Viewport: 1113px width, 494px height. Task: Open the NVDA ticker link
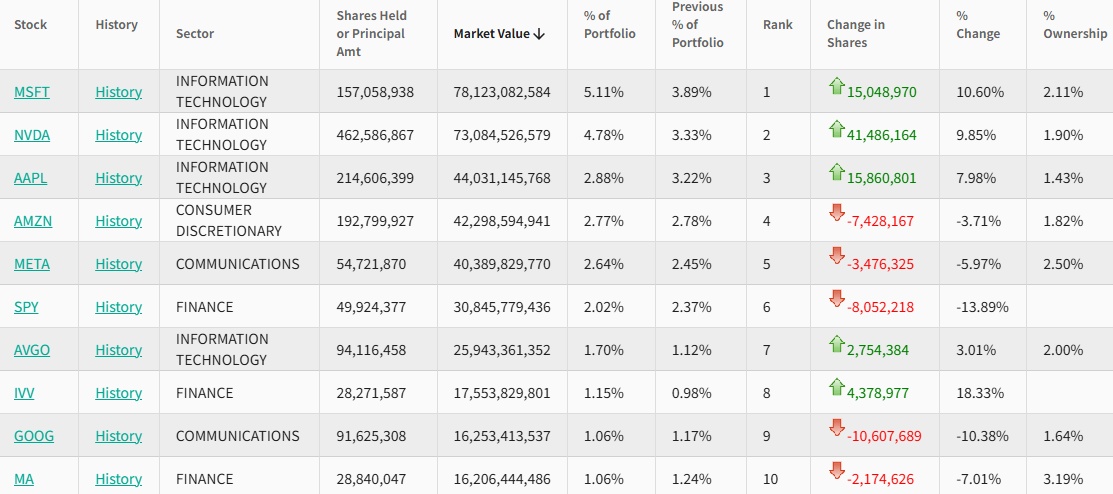32,135
